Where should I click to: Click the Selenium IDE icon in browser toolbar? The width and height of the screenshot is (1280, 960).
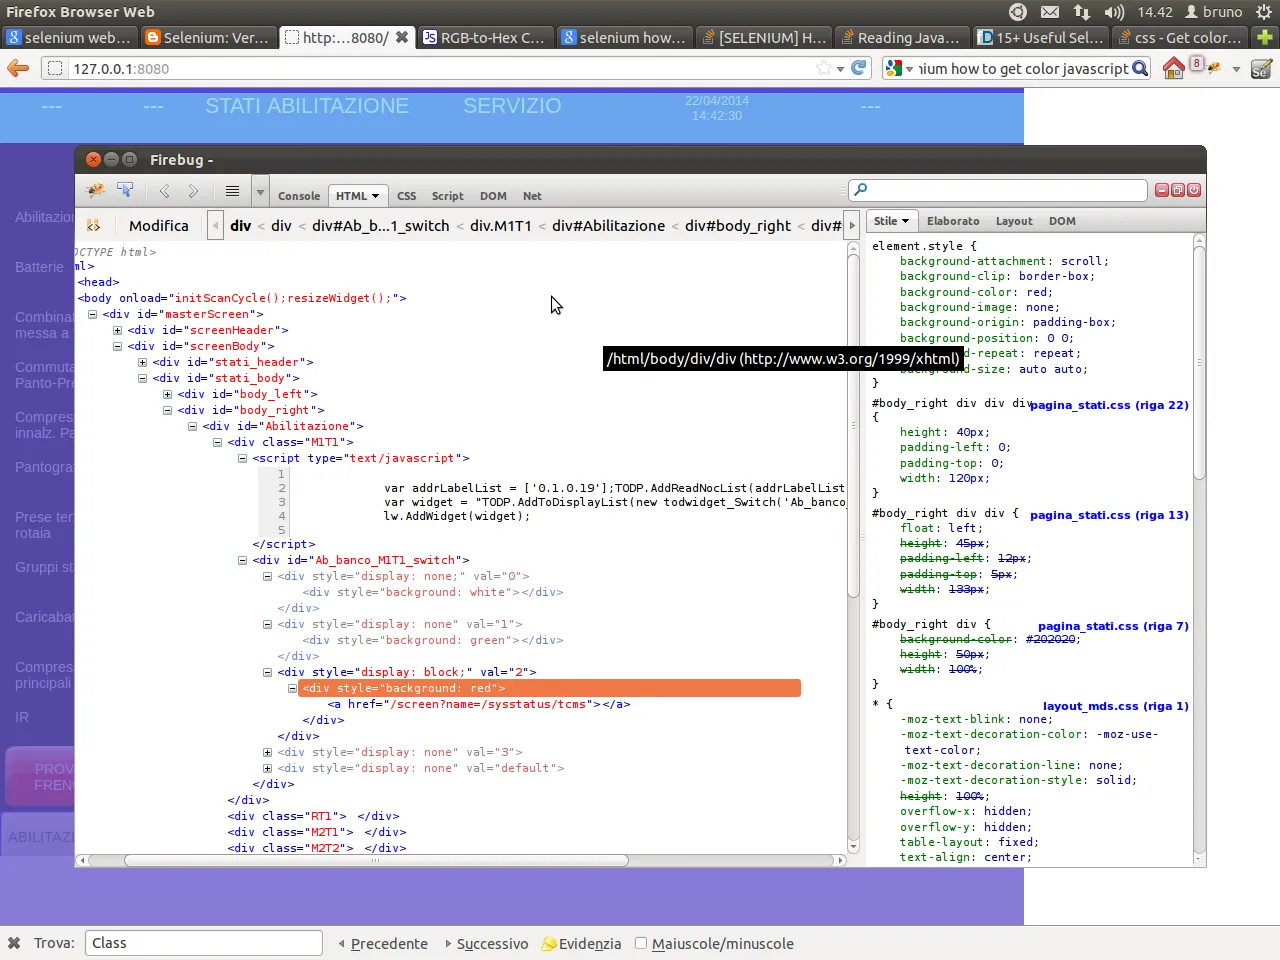pos(1261,68)
